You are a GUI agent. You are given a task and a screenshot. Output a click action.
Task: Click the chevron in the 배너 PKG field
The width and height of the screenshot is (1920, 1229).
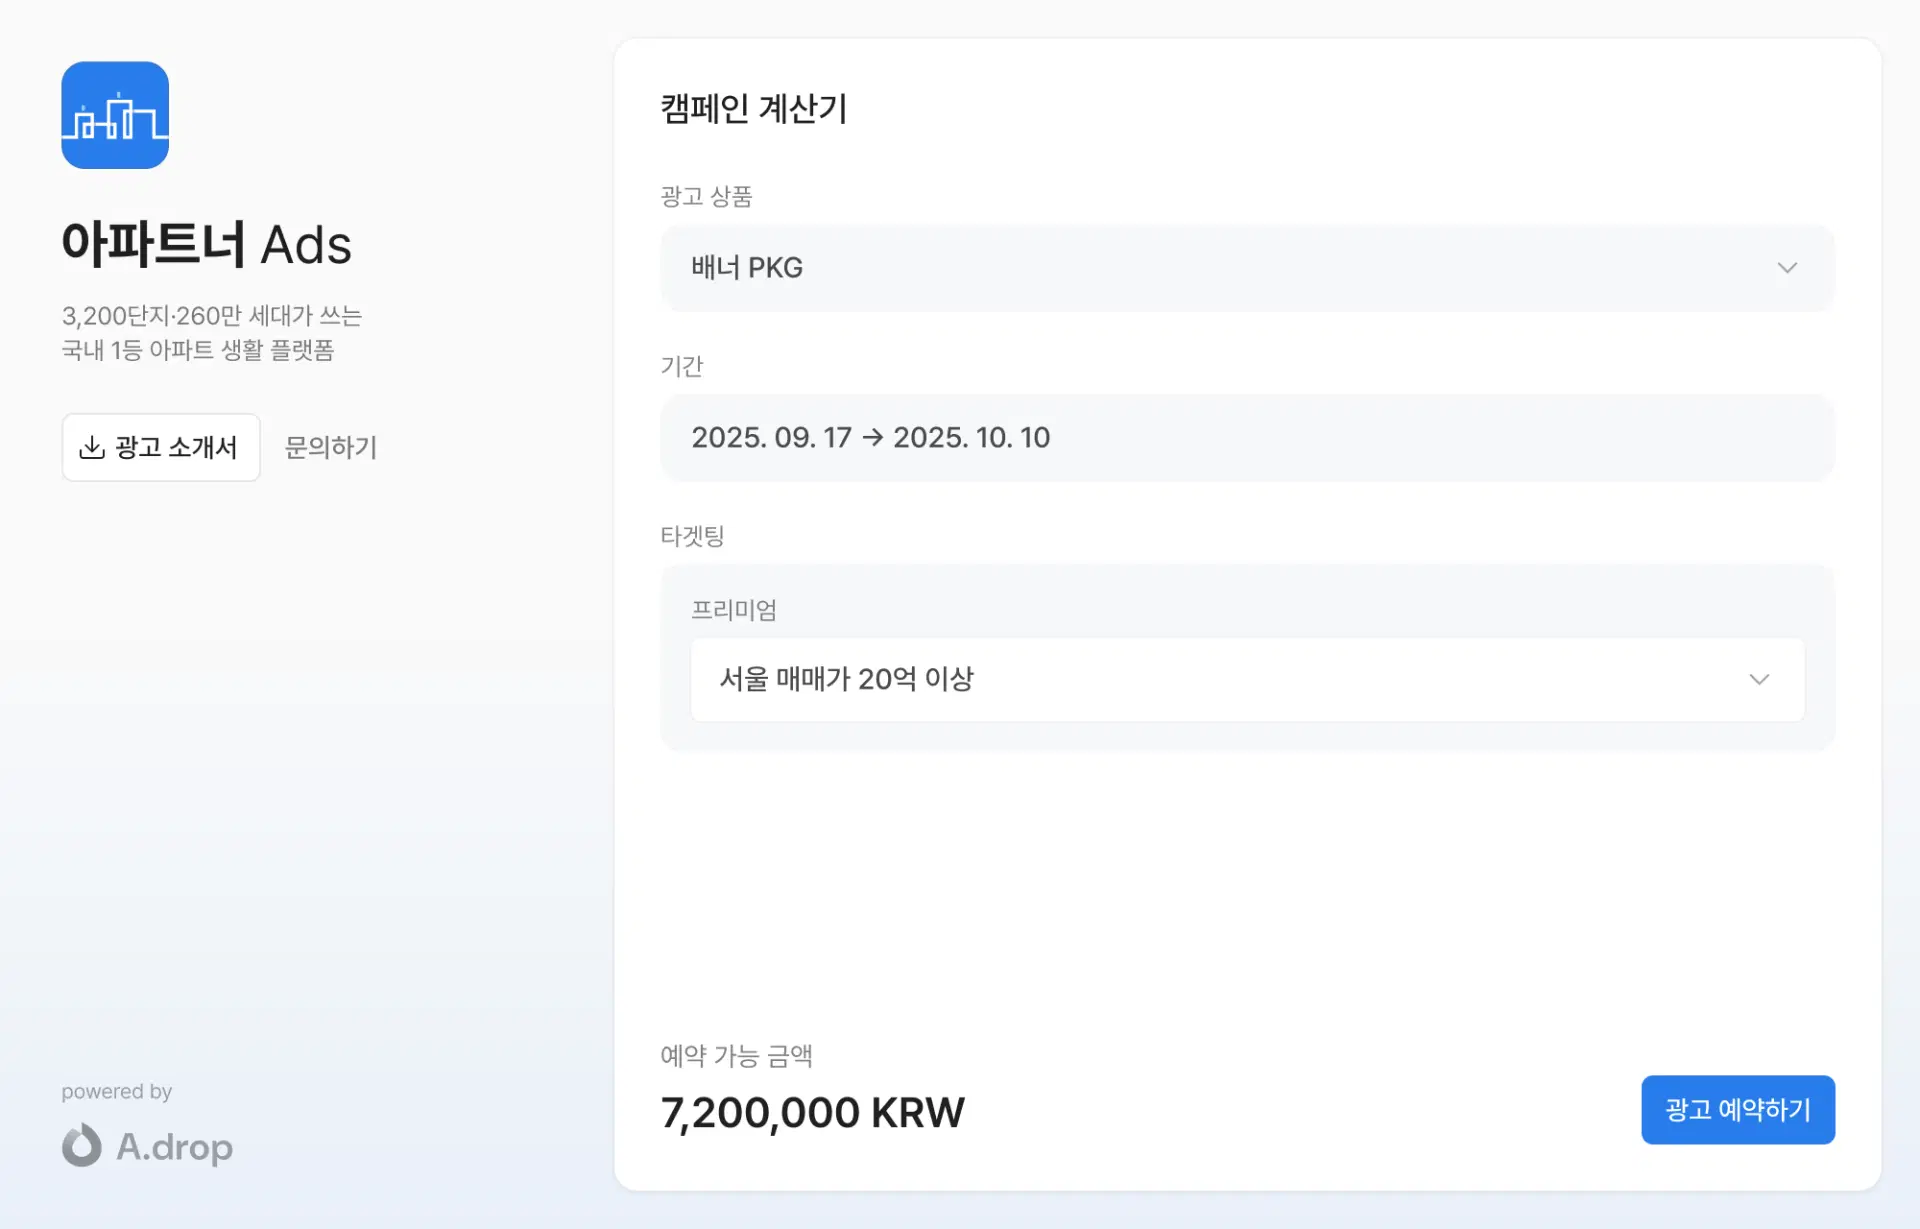(1787, 268)
